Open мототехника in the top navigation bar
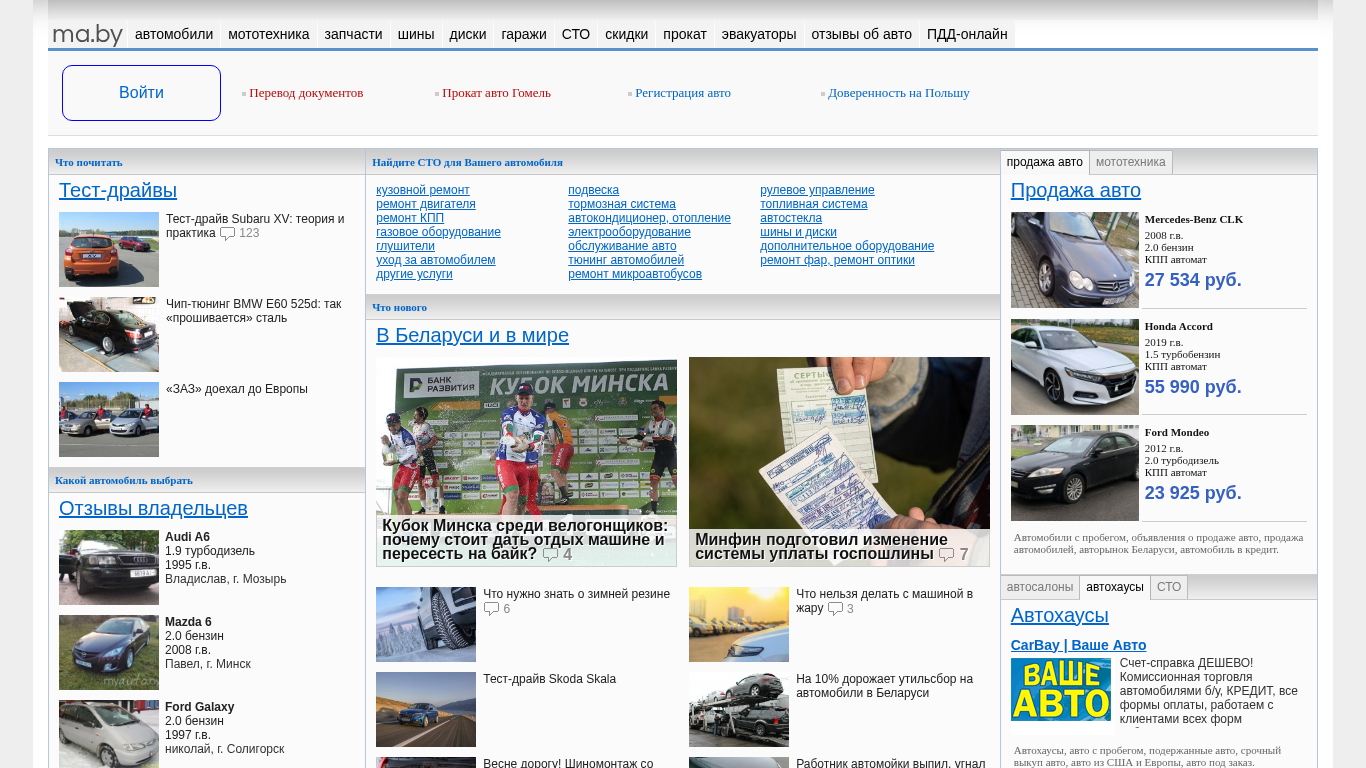 [269, 34]
